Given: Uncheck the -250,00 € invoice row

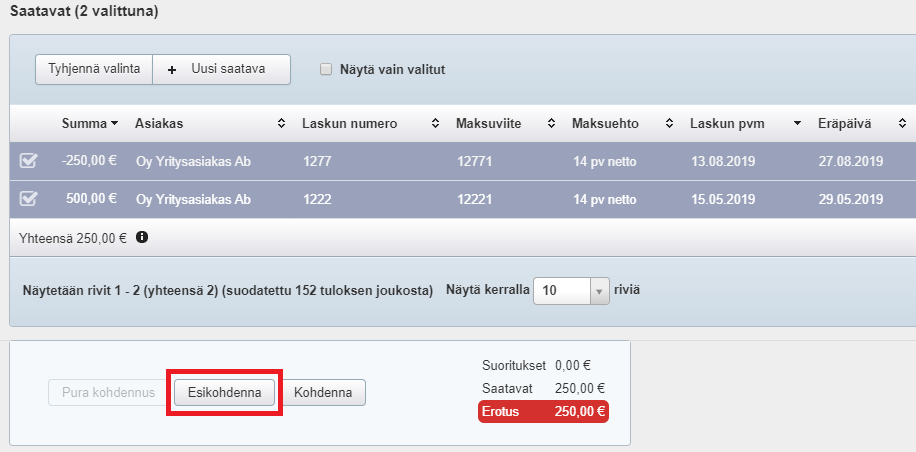Looking at the screenshot, I should [29, 161].
